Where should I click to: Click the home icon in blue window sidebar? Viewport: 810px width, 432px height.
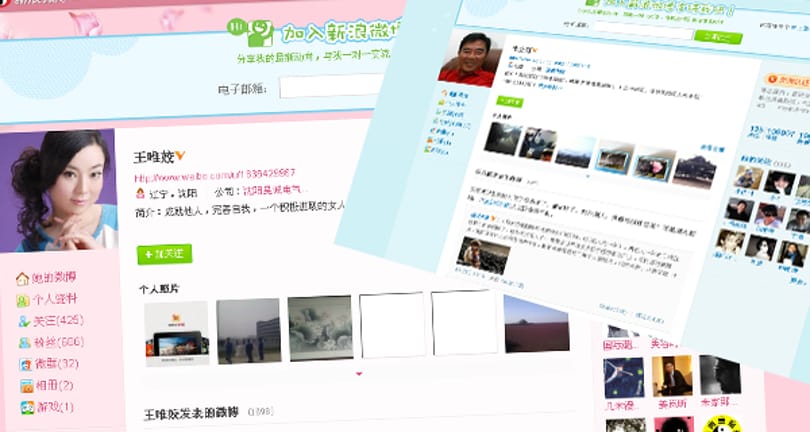(x=444, y=93)
